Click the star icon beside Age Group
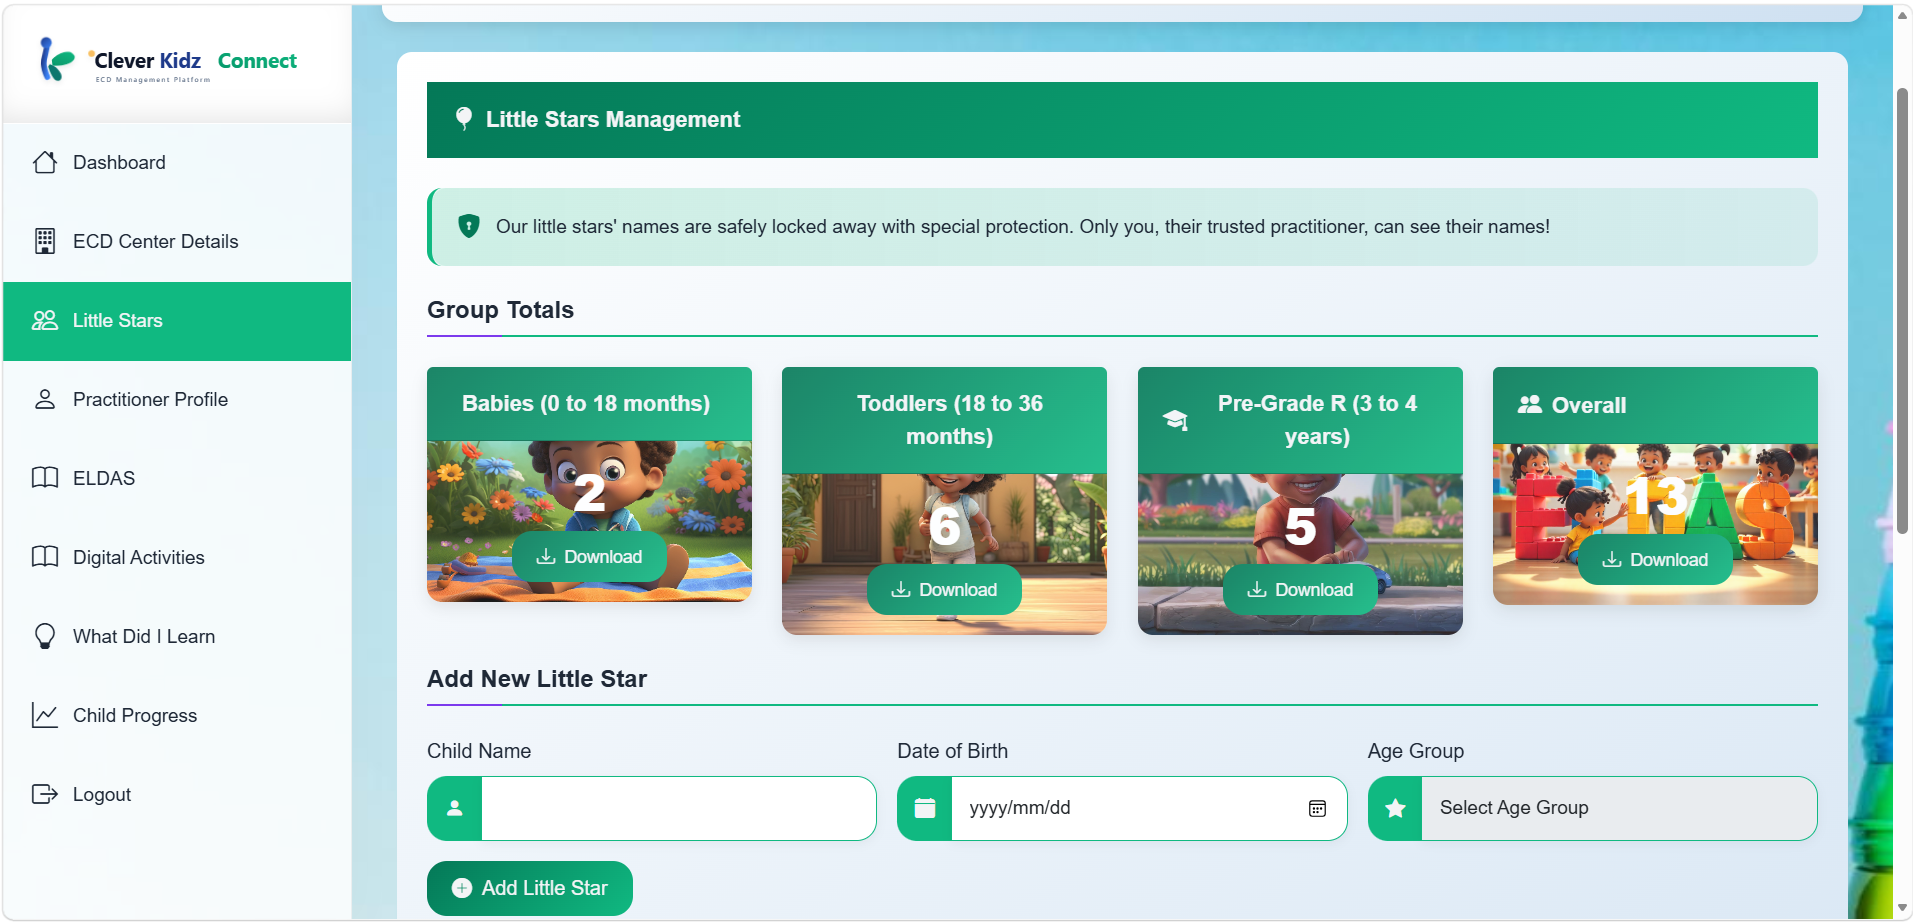 tap(1395, 808)
